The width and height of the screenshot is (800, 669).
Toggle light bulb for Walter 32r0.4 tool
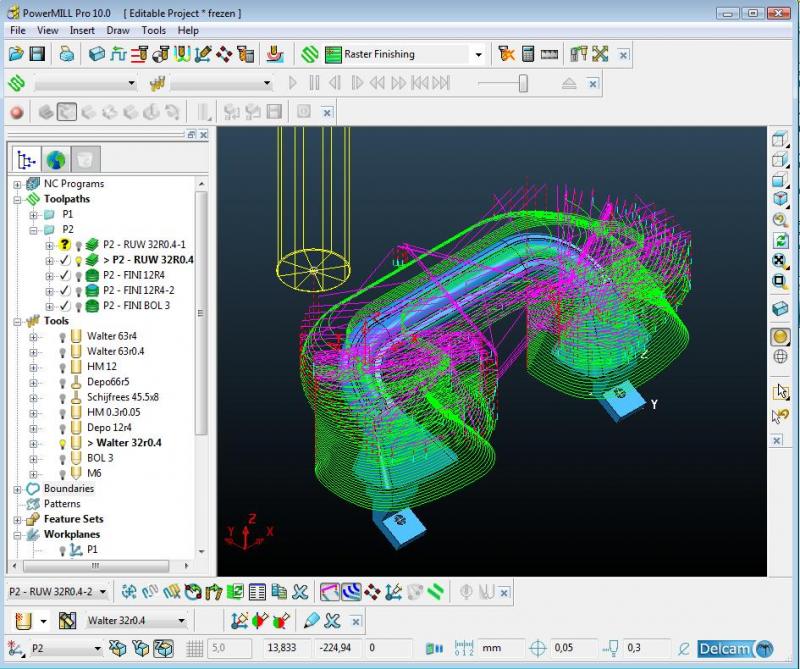point(62,443)
